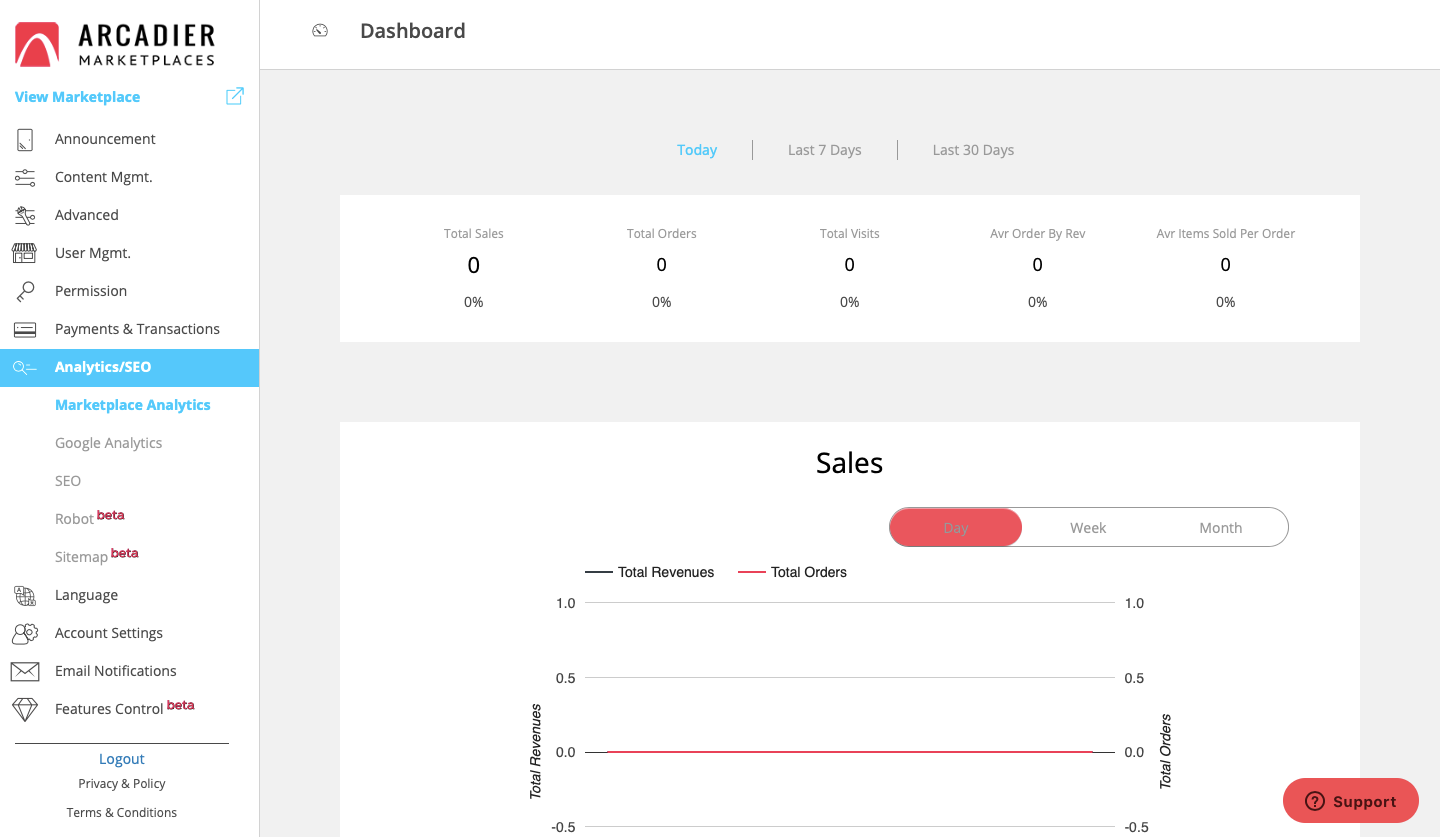Screen dimensions: 1440x837
Task: Click the Email Notifications envelope icon
Action: click(x=25, y=671)
